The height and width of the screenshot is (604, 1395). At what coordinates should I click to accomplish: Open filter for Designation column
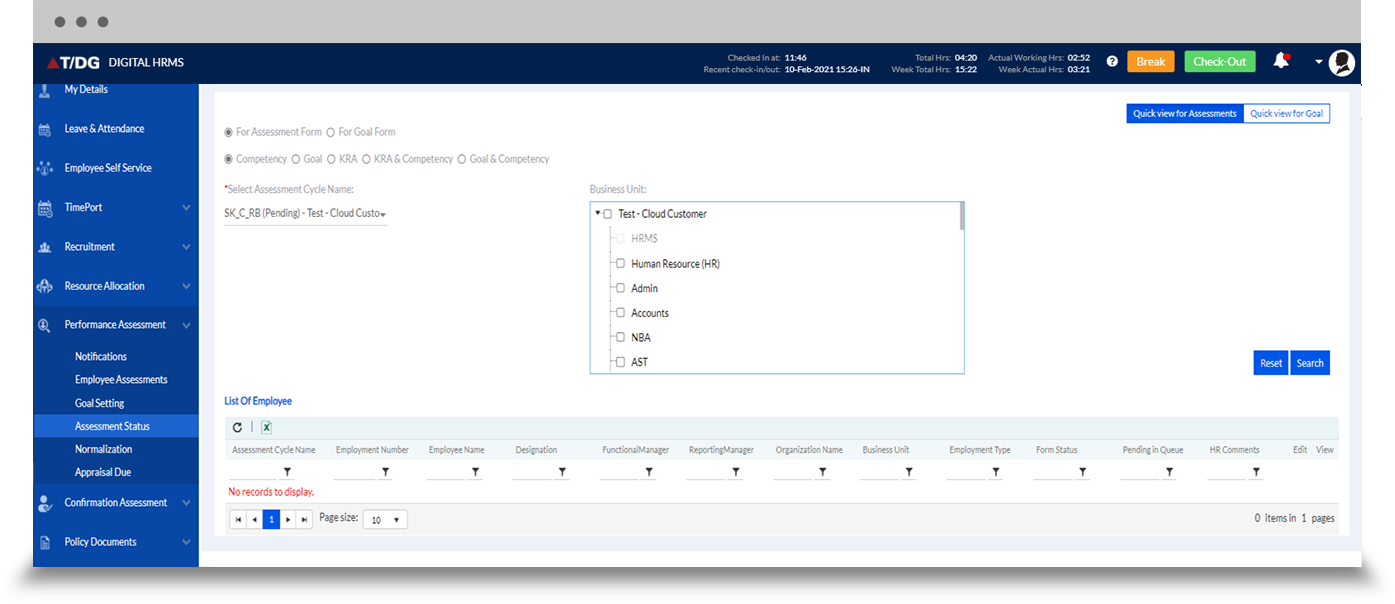pos(562,471)
